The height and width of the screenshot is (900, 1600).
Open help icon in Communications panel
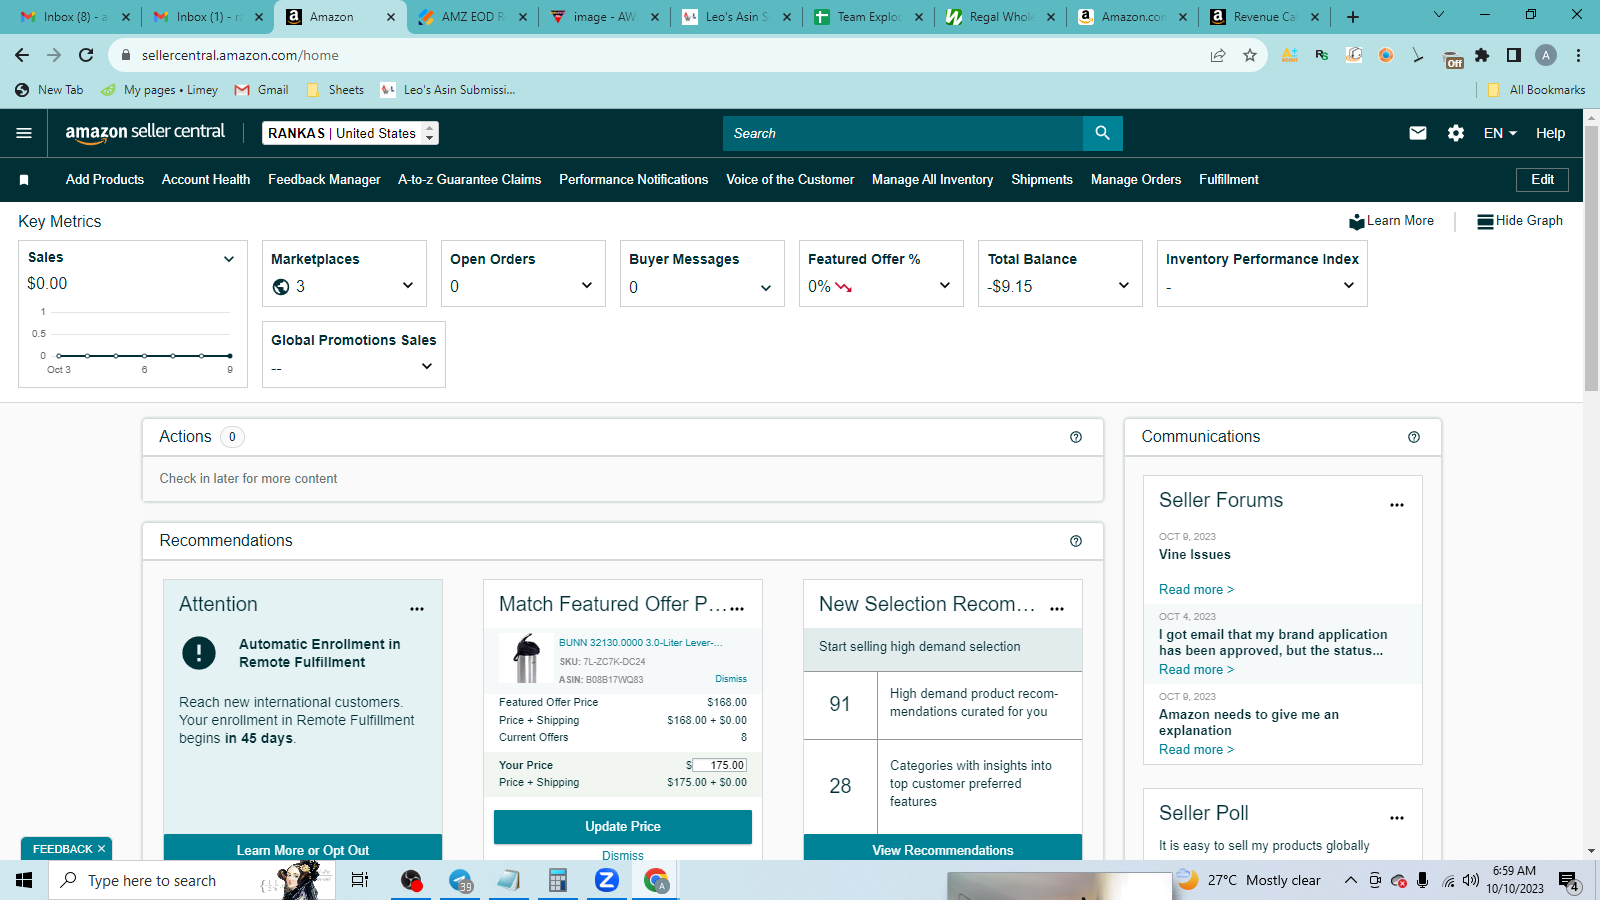(x=1414, y=437)
